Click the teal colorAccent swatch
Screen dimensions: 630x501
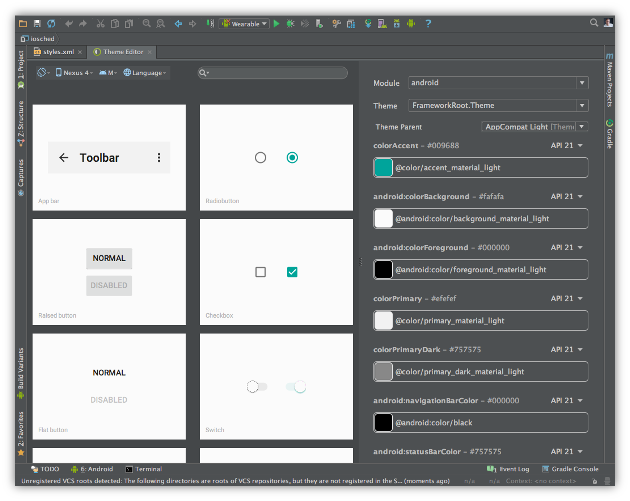tap(383, 168)
